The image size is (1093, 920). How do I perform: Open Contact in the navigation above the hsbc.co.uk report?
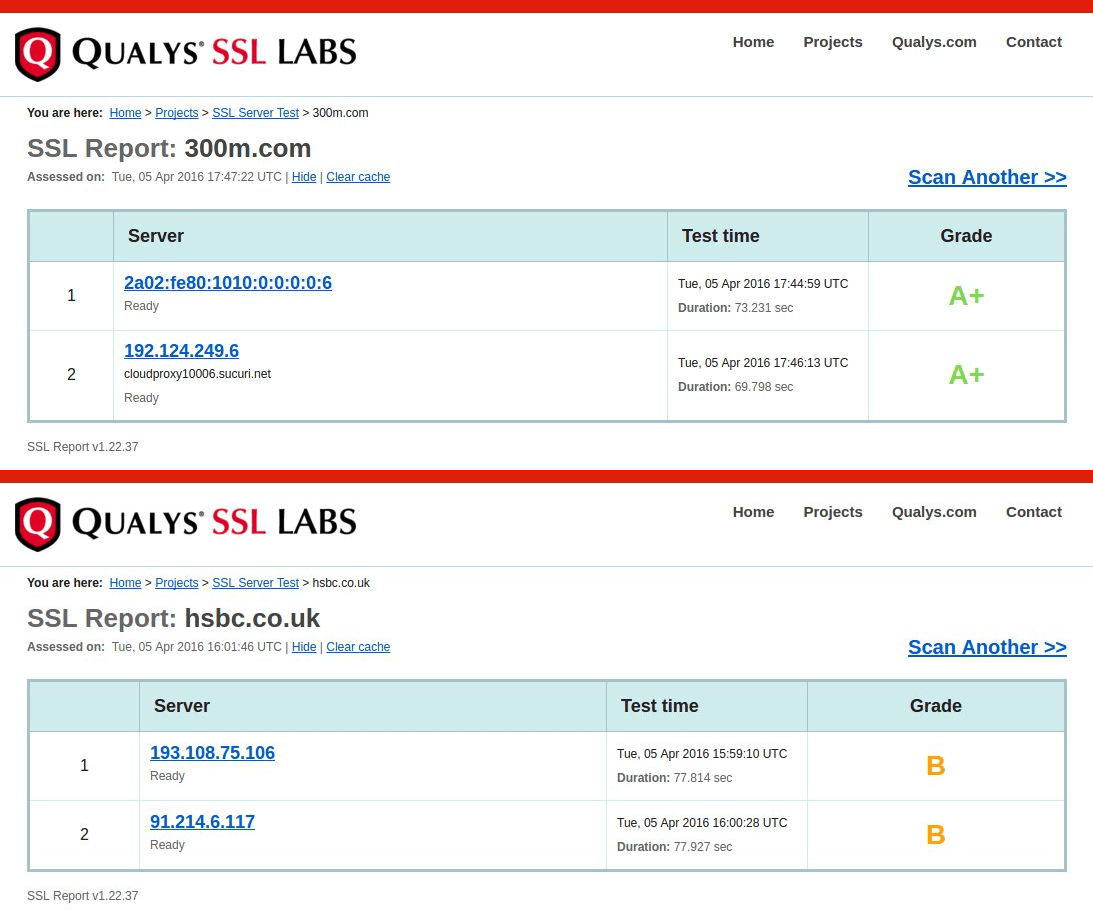coord(1034,512)
